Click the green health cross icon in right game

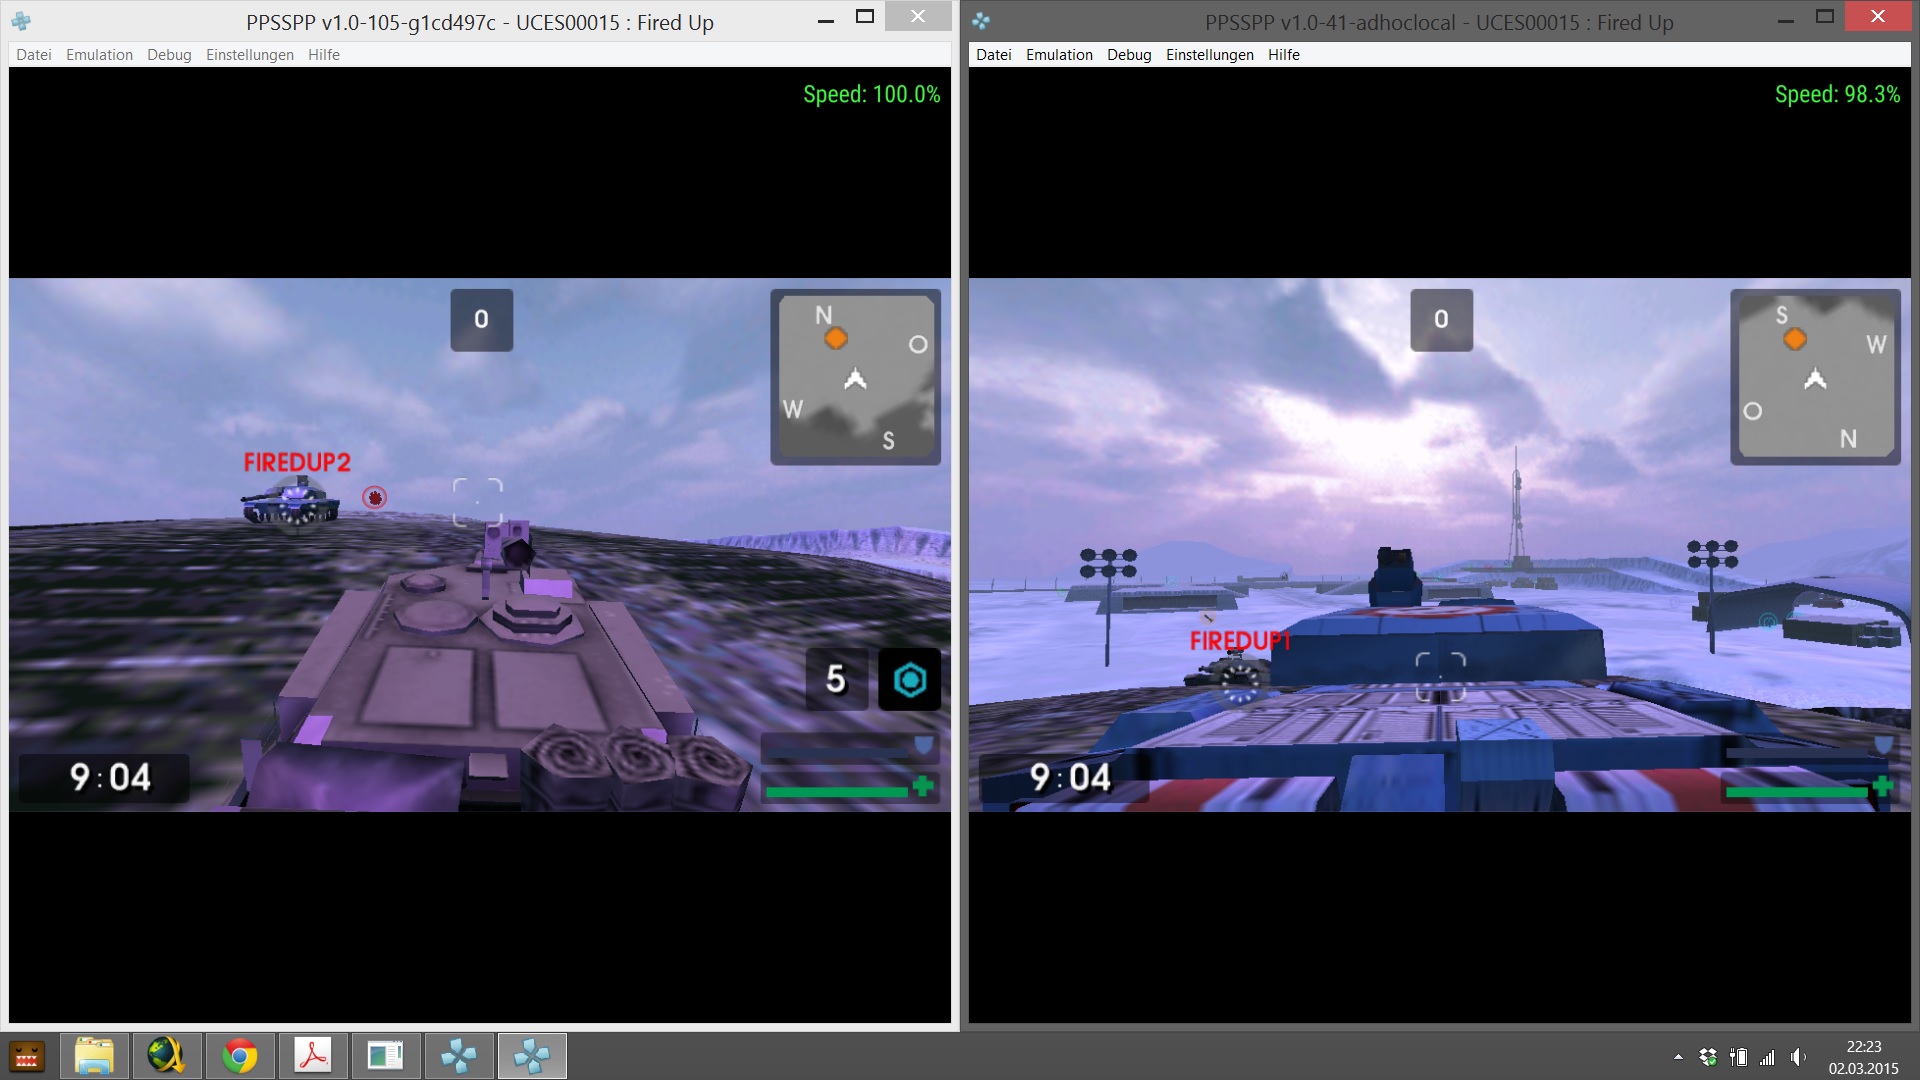[x=1883, y=786]
